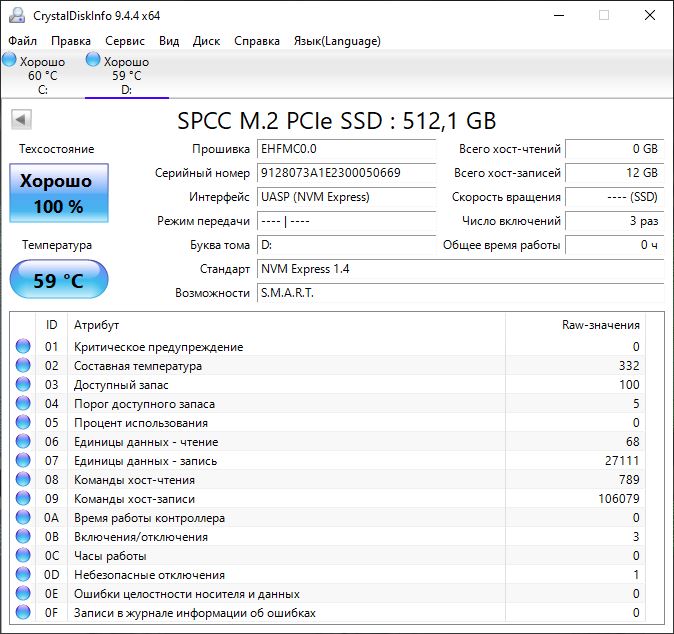Select drive D: status orb icon
The image size is (674, 634).
click(x=94, y=61)
